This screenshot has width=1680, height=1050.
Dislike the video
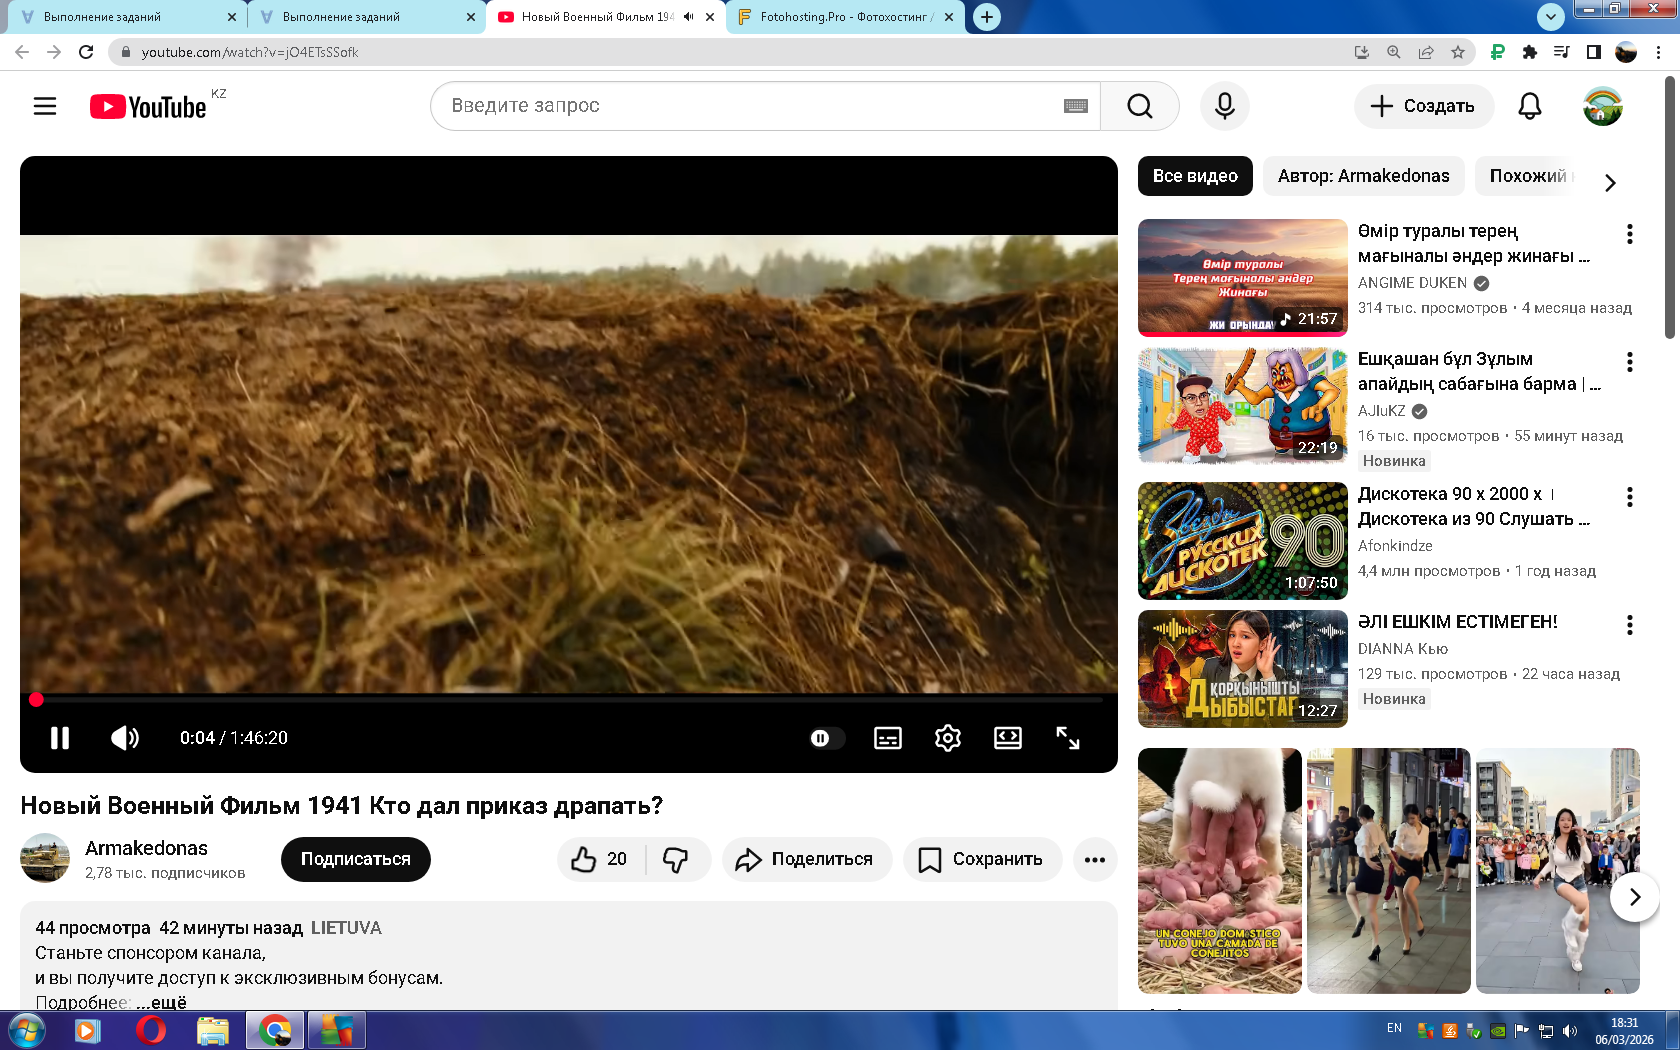click(677, 859)
